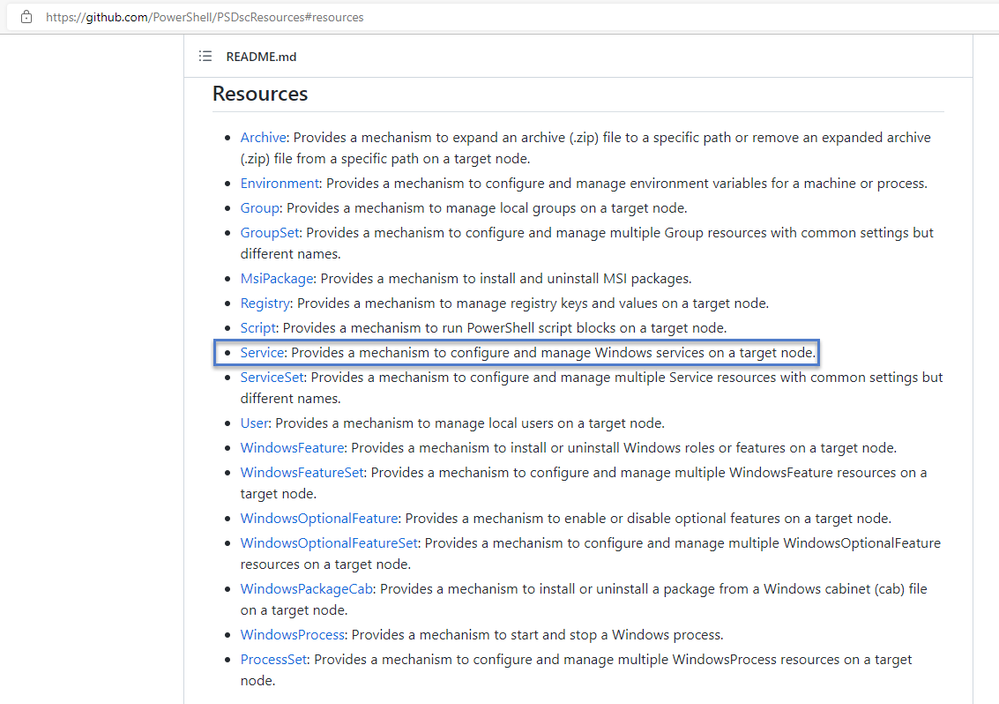Follow the User resource link

[x=254, y=424]
